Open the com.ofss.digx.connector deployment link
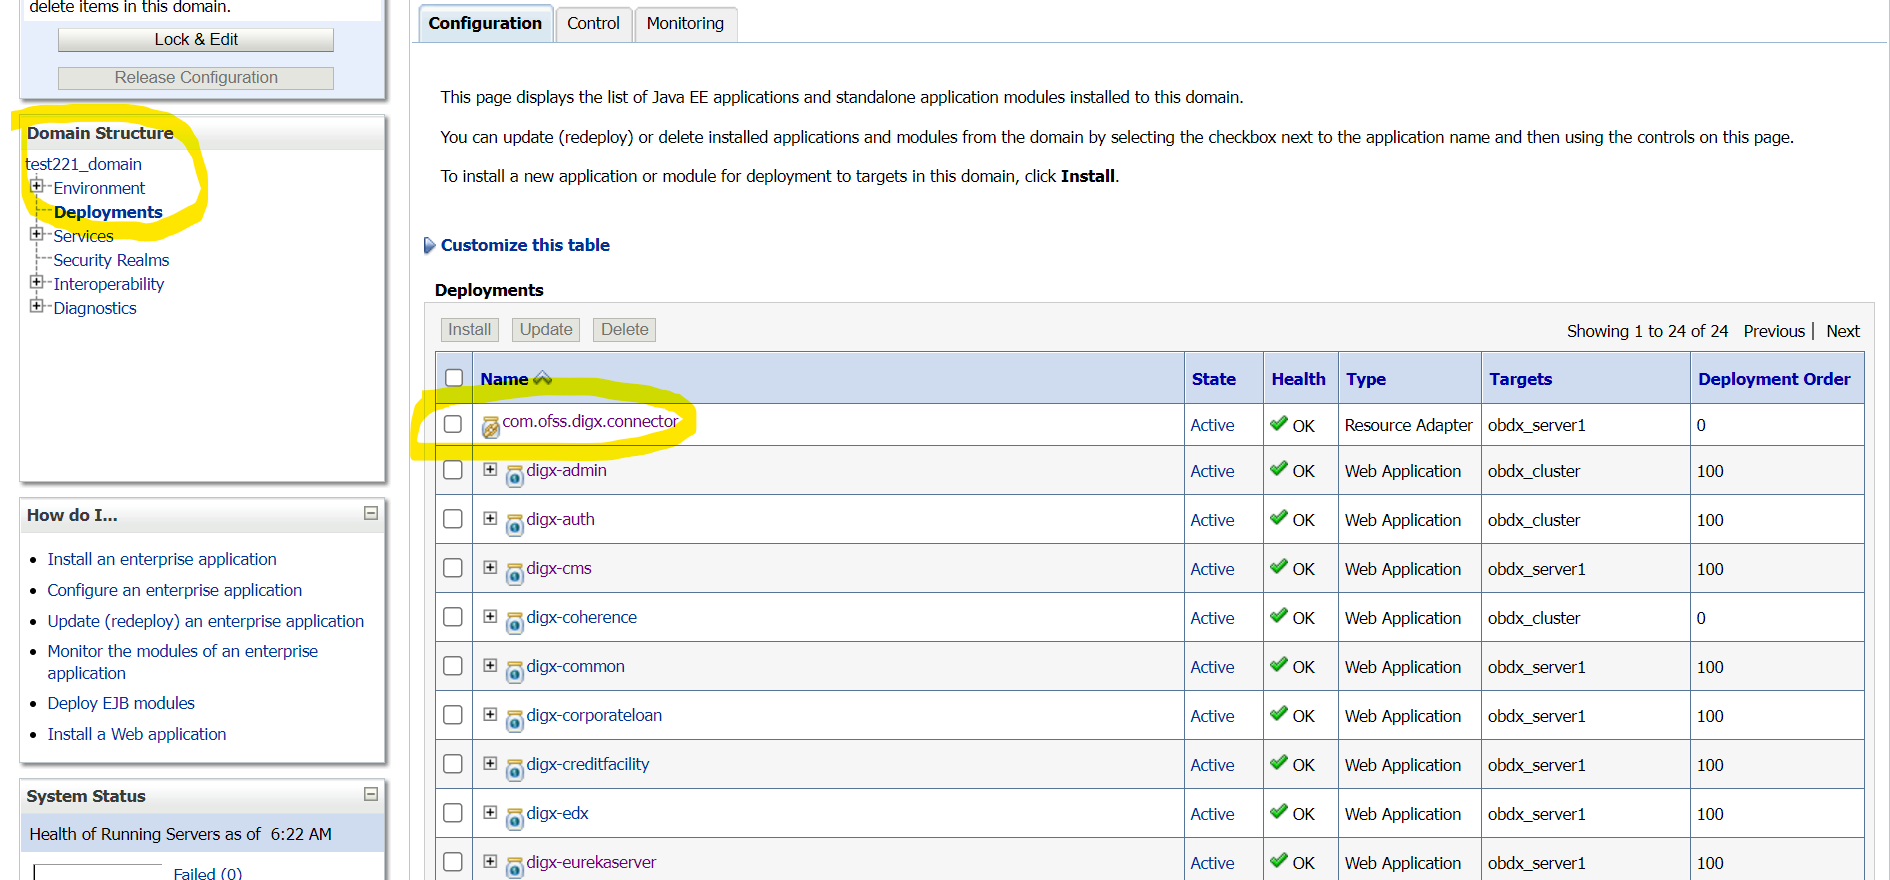The image size is (1890, 880). [x=590, y=421]
